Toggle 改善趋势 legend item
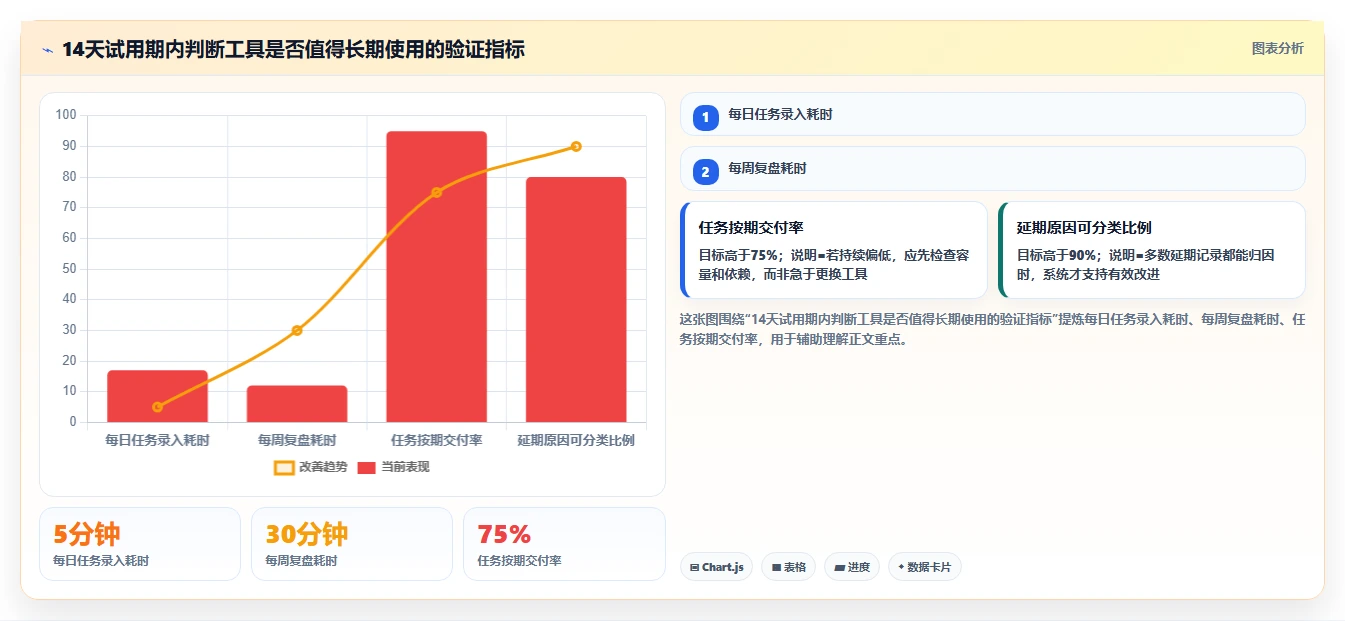1345x621 pixels. coord(311,467)
